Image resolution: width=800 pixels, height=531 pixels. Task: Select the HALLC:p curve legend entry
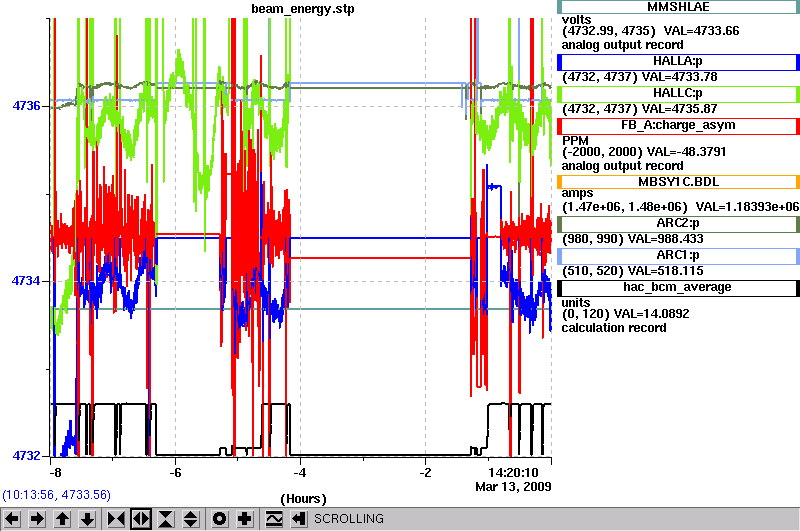678,94
